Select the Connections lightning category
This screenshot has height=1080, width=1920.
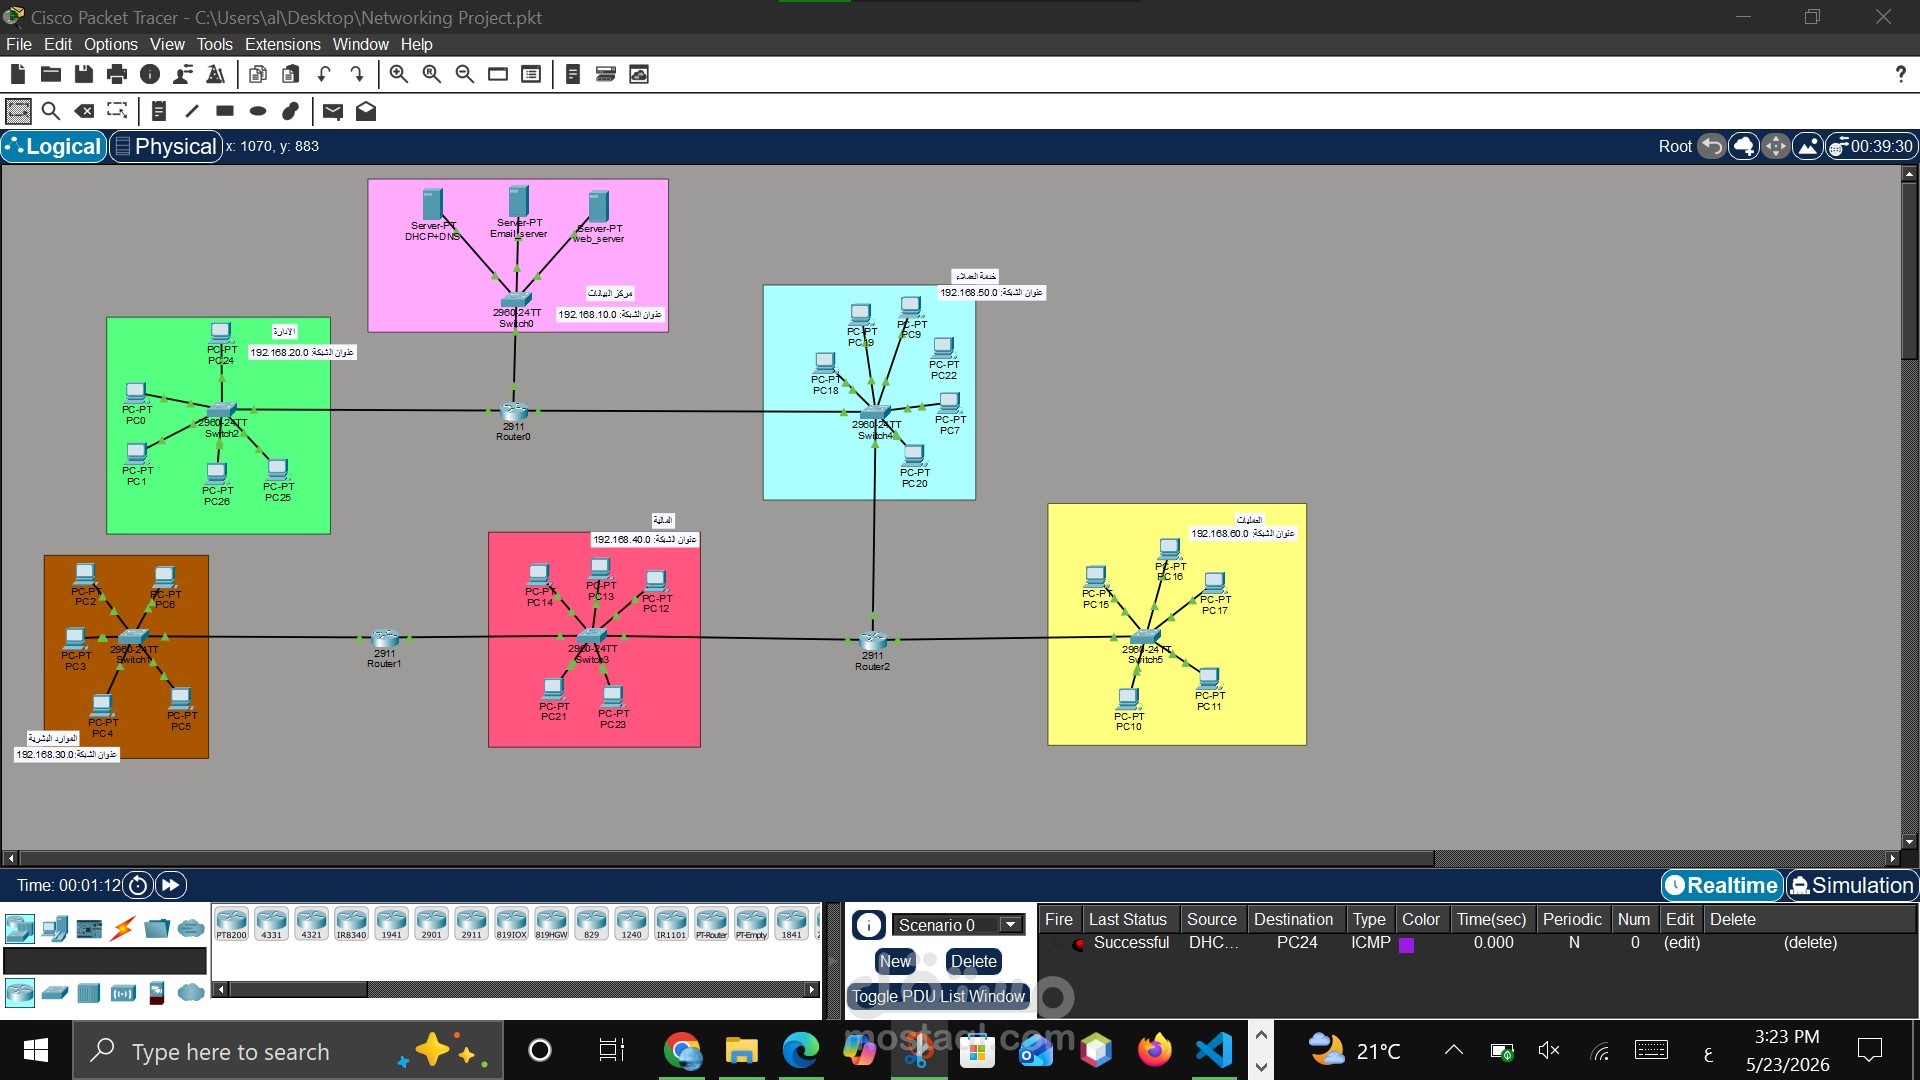(x=123, y=929)
